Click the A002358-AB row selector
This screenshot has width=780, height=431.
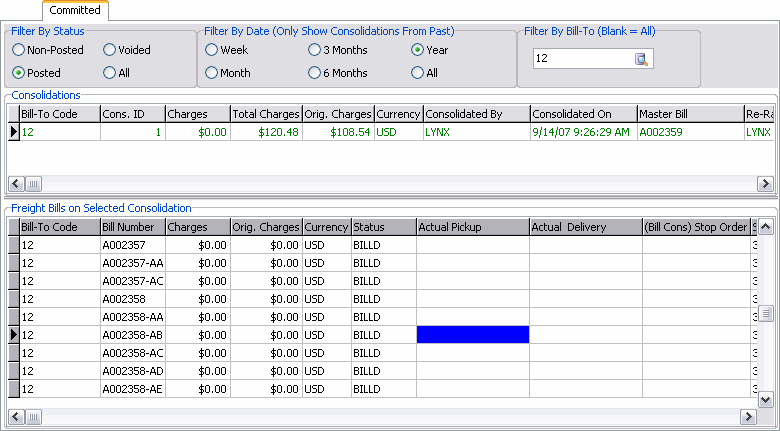coord(14,335)
